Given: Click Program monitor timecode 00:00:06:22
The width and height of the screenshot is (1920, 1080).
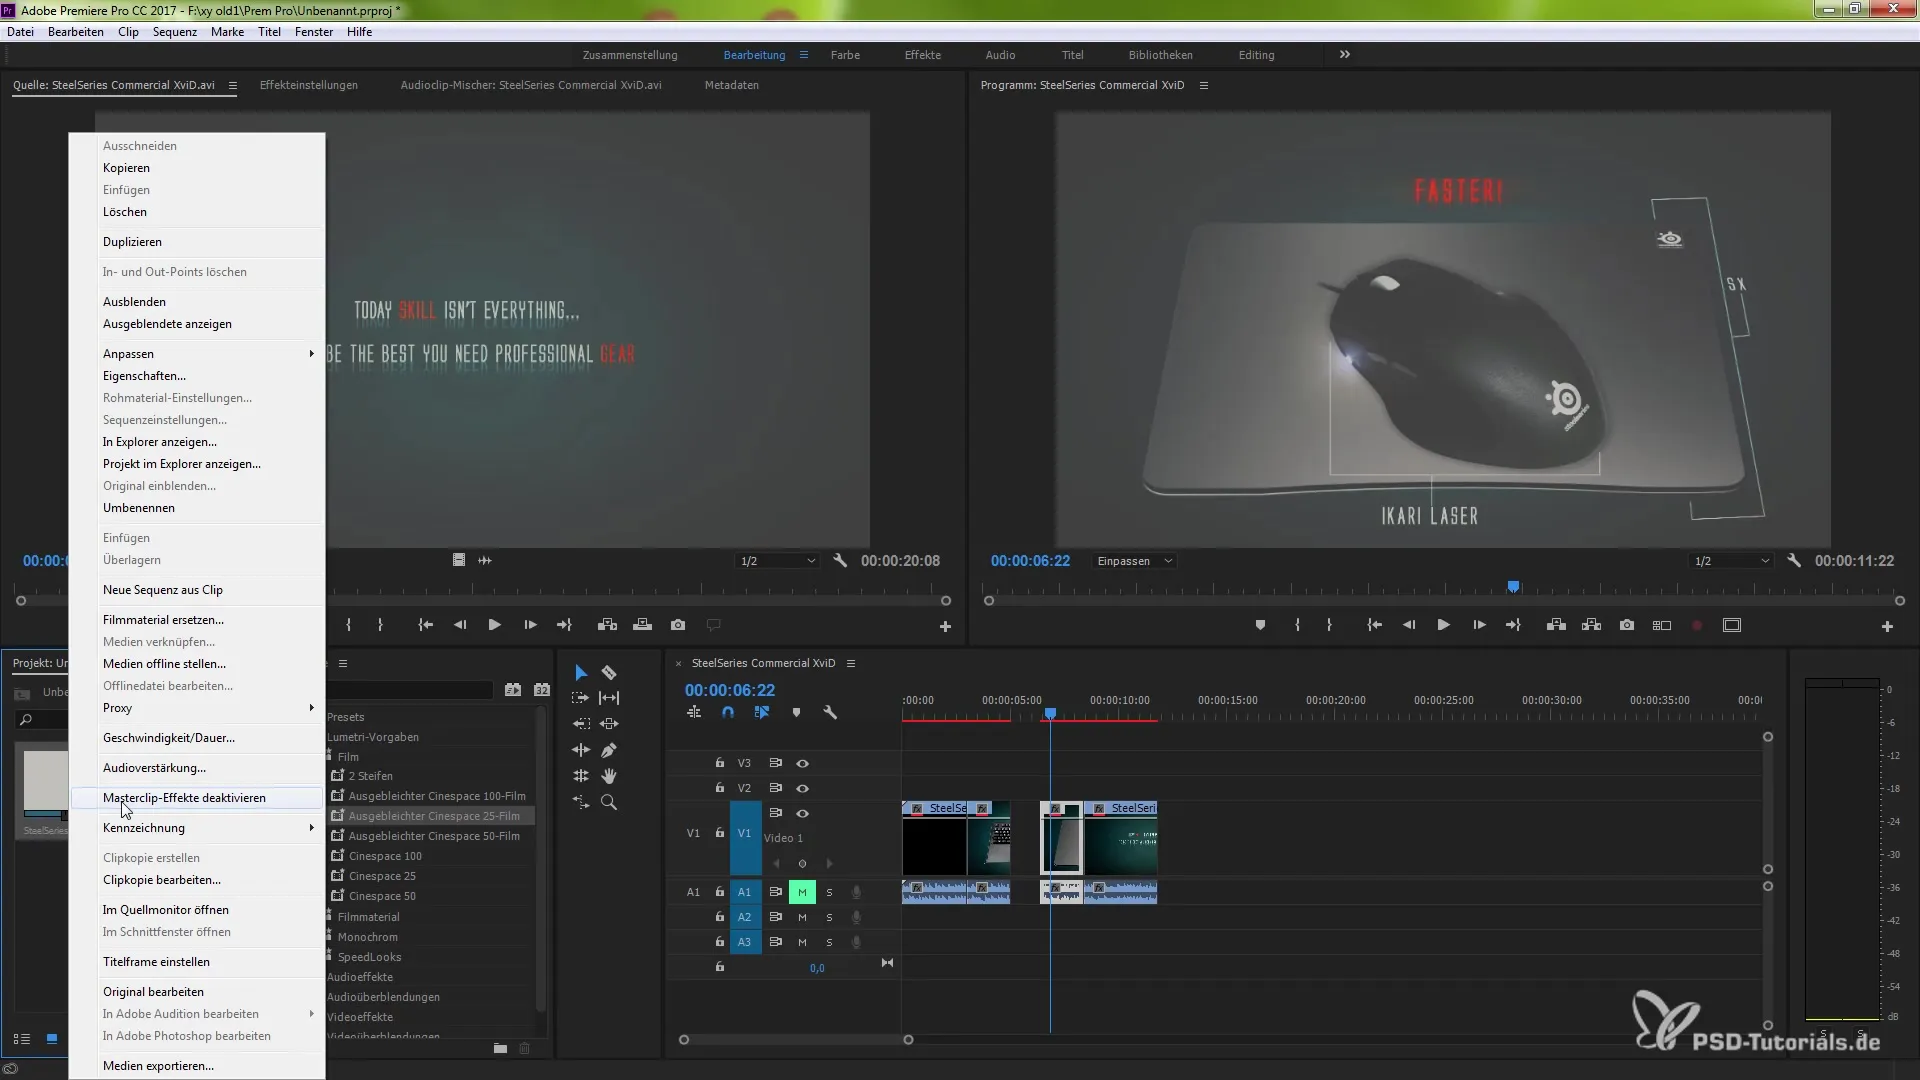Looking at the screenshot, I should point(1030,561).
